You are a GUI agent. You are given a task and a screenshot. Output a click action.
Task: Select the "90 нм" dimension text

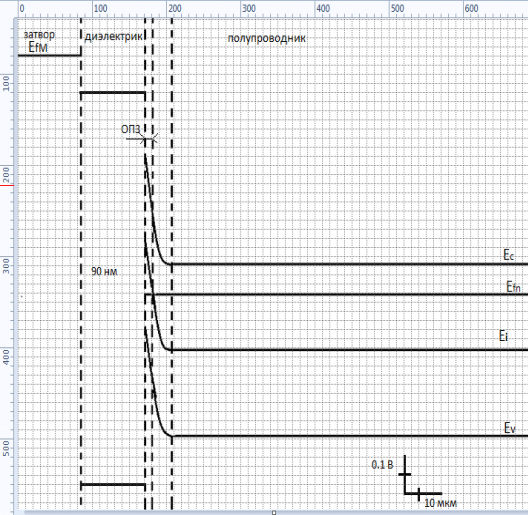(104, 271)
